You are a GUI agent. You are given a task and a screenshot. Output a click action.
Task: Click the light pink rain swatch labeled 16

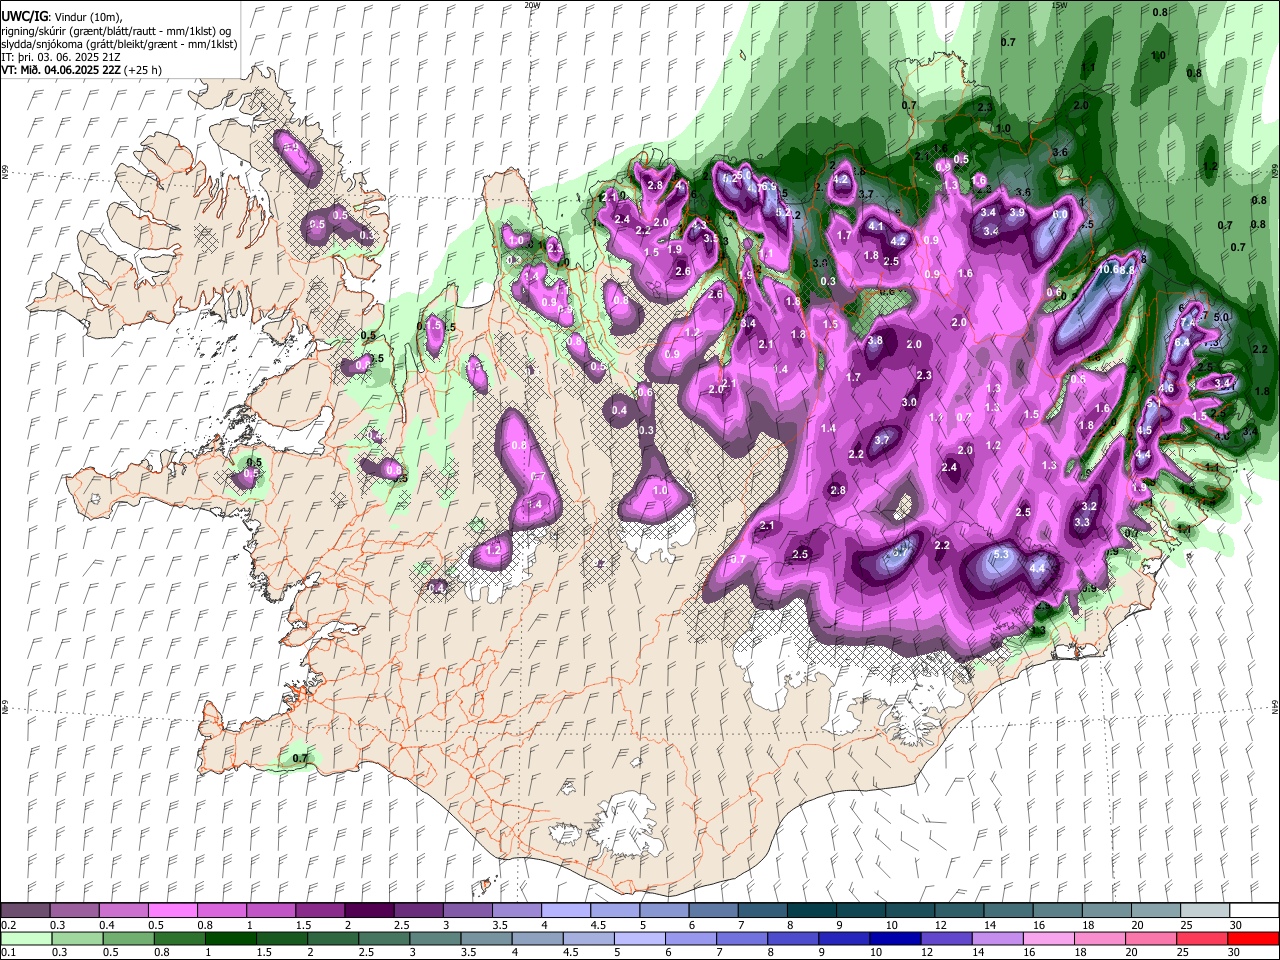pos(1048,938)
